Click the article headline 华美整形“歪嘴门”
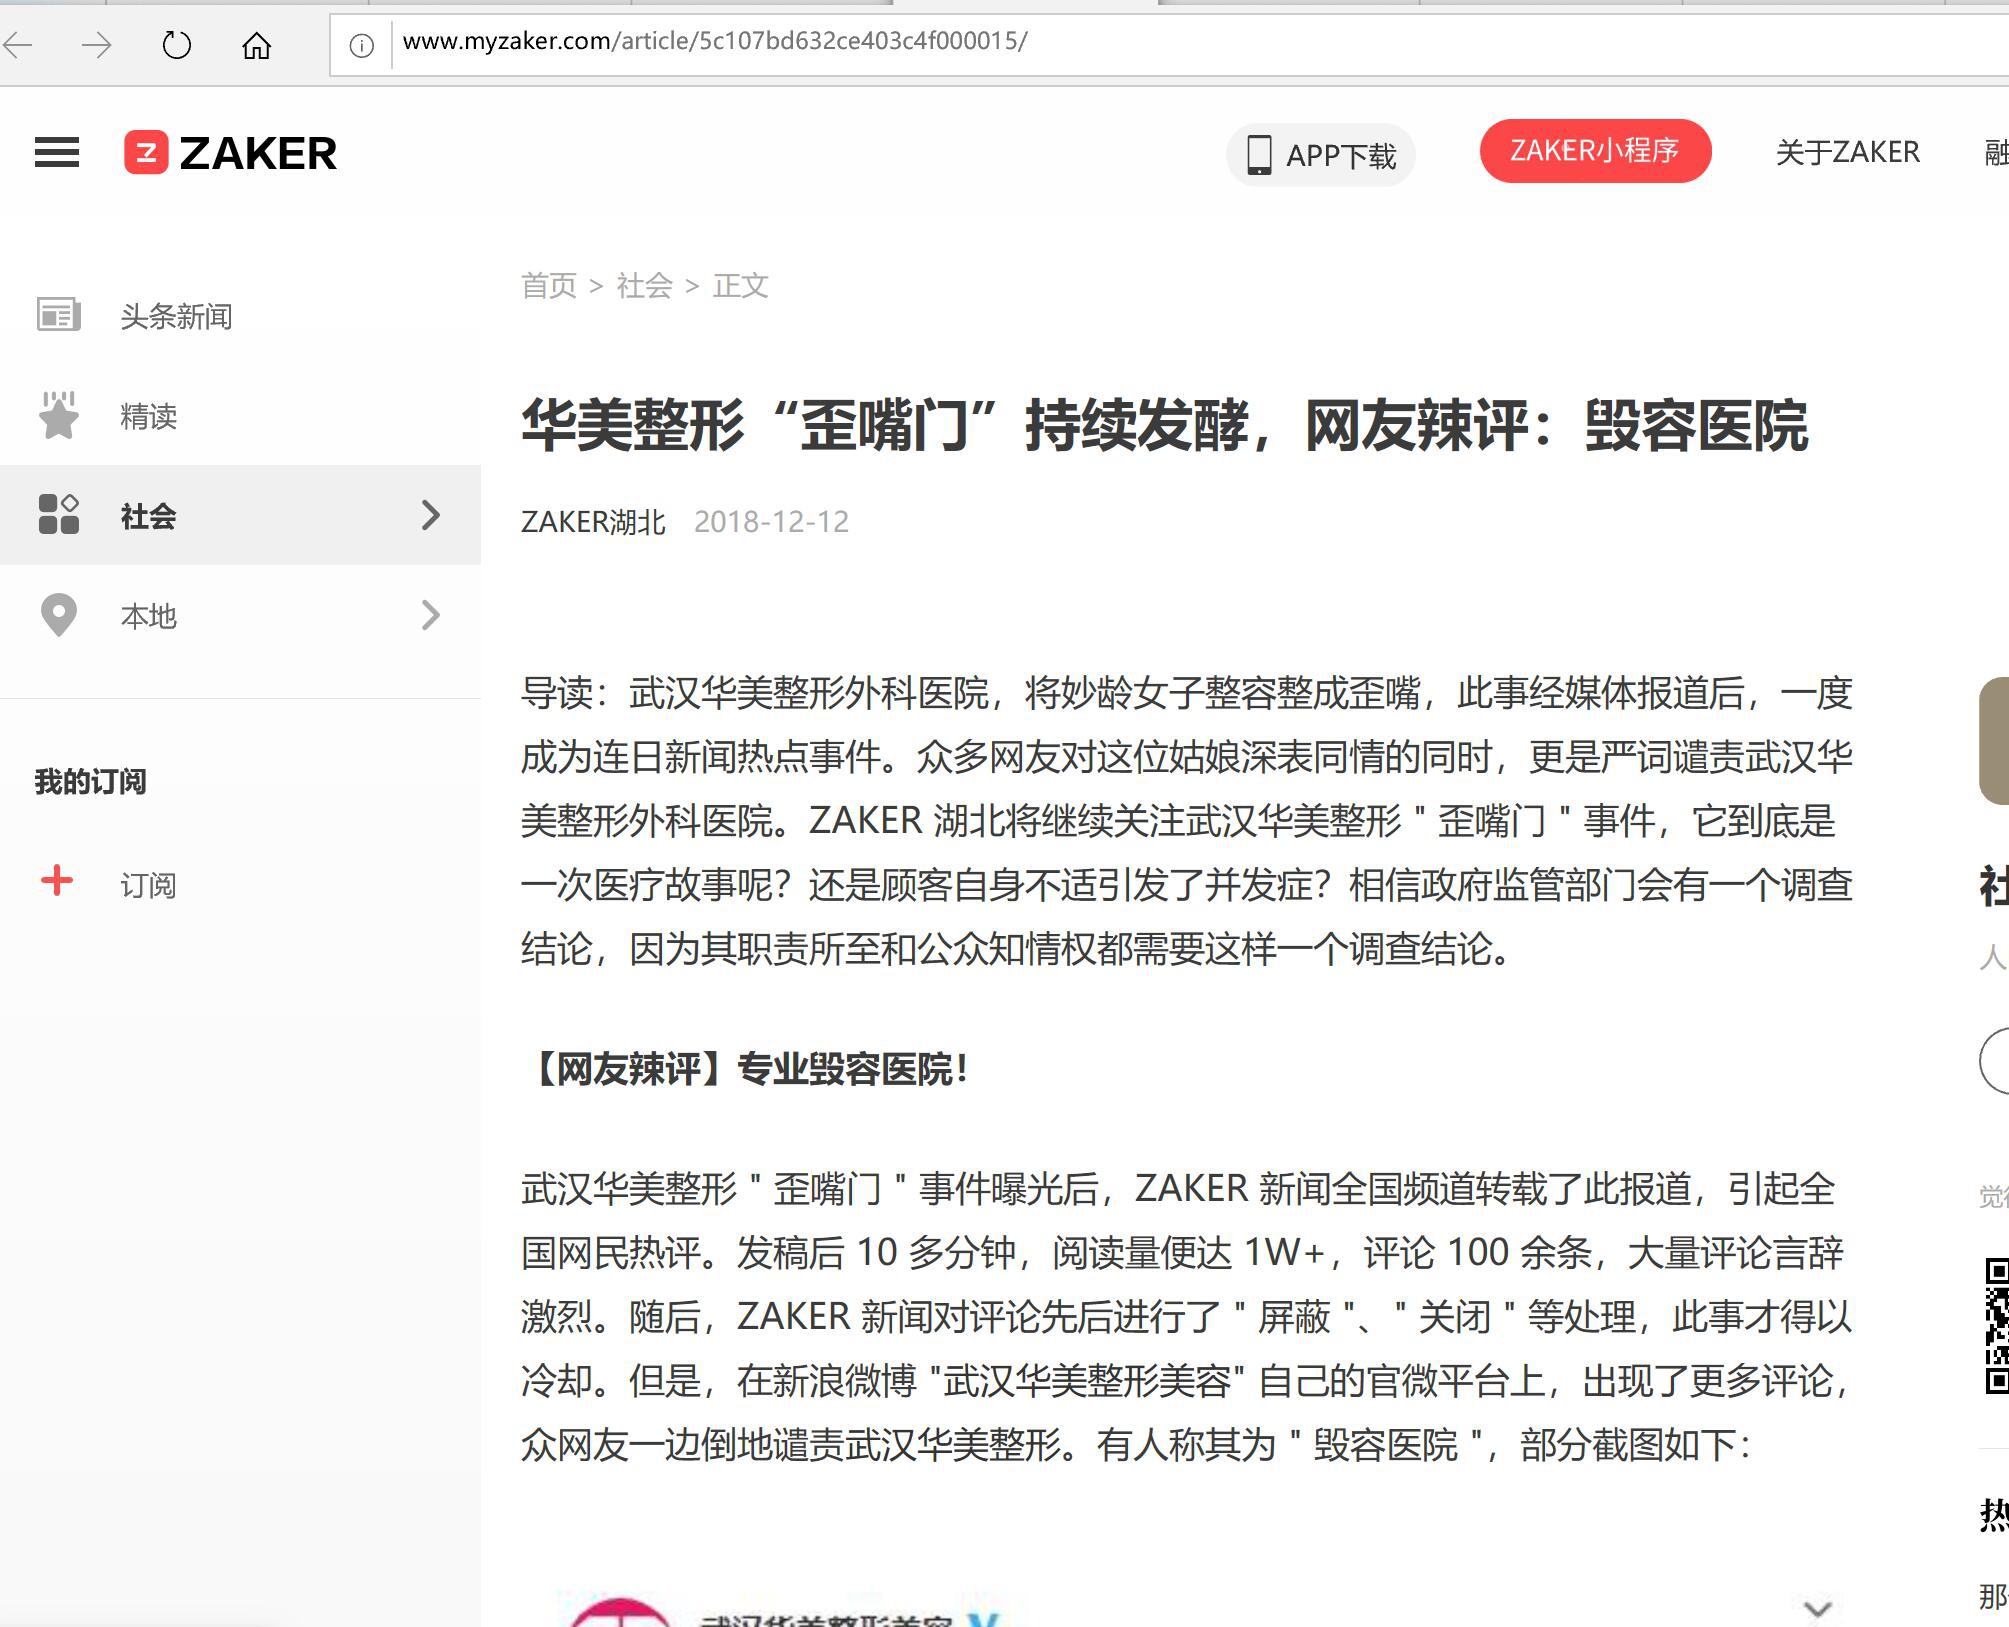This screenshot has height=1627, width=2009. (x=1164, y=426)
